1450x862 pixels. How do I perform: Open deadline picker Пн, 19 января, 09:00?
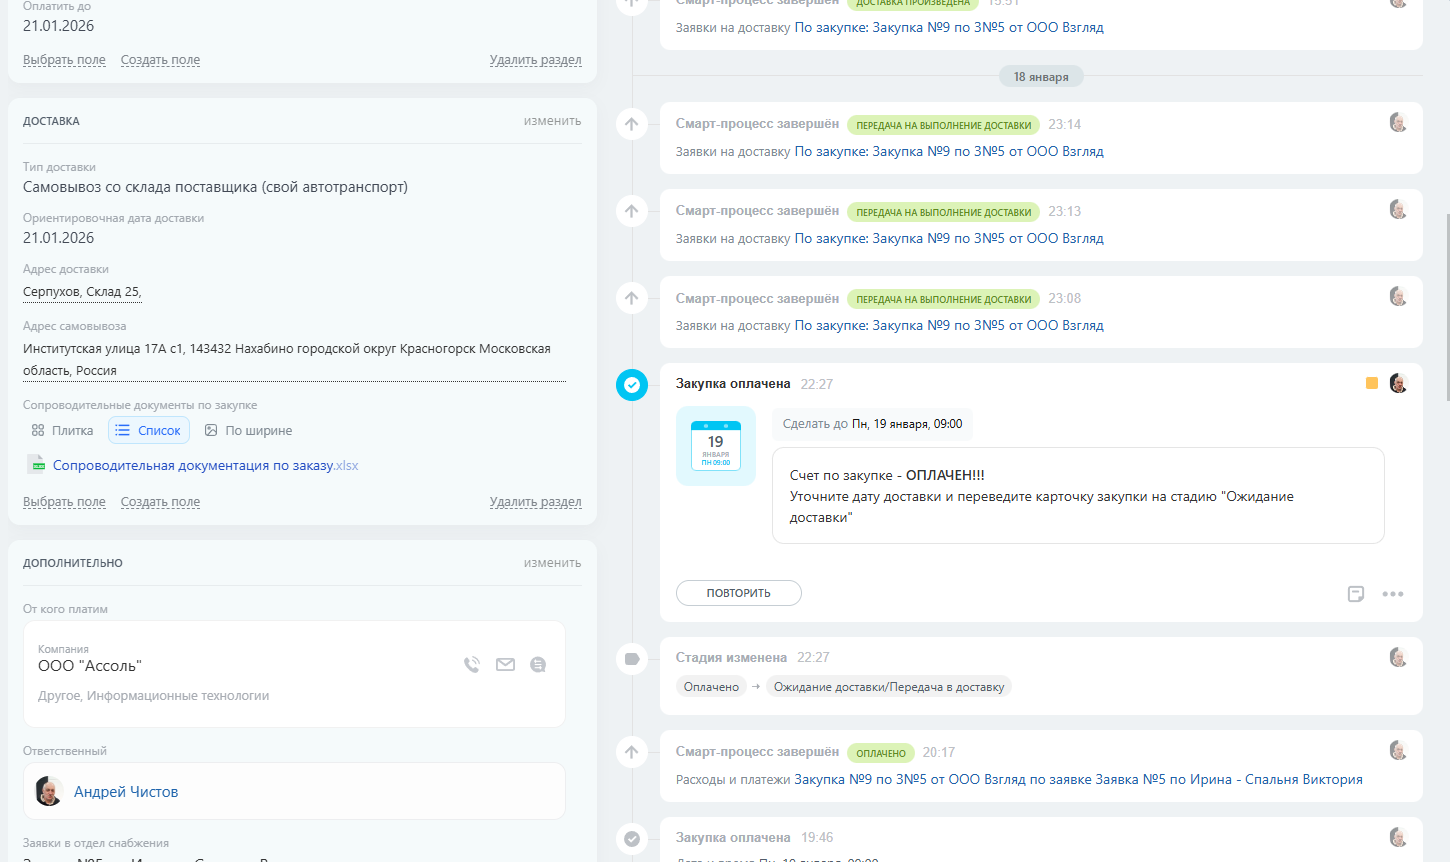pos(906,424)
